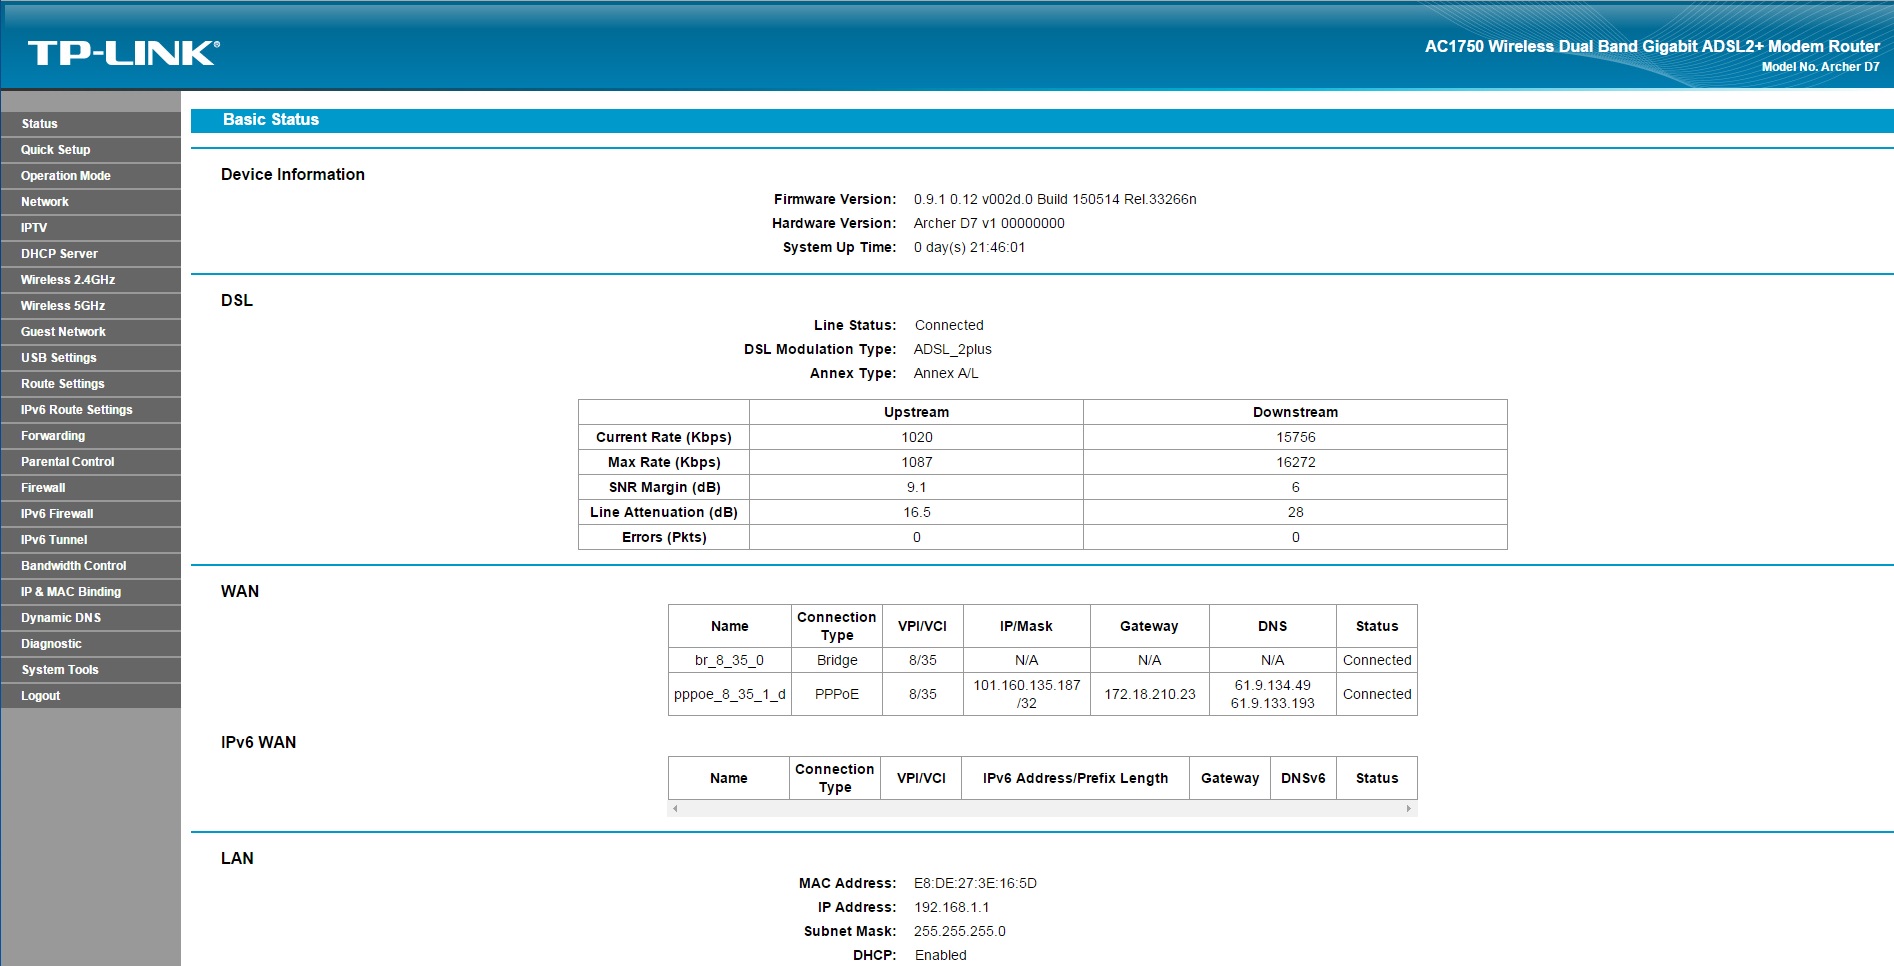This screenshot has height=966, width=1894.
Task: Click WAN entry br_8_35_0
Action: pyautogui.click(x=729, y=660)
